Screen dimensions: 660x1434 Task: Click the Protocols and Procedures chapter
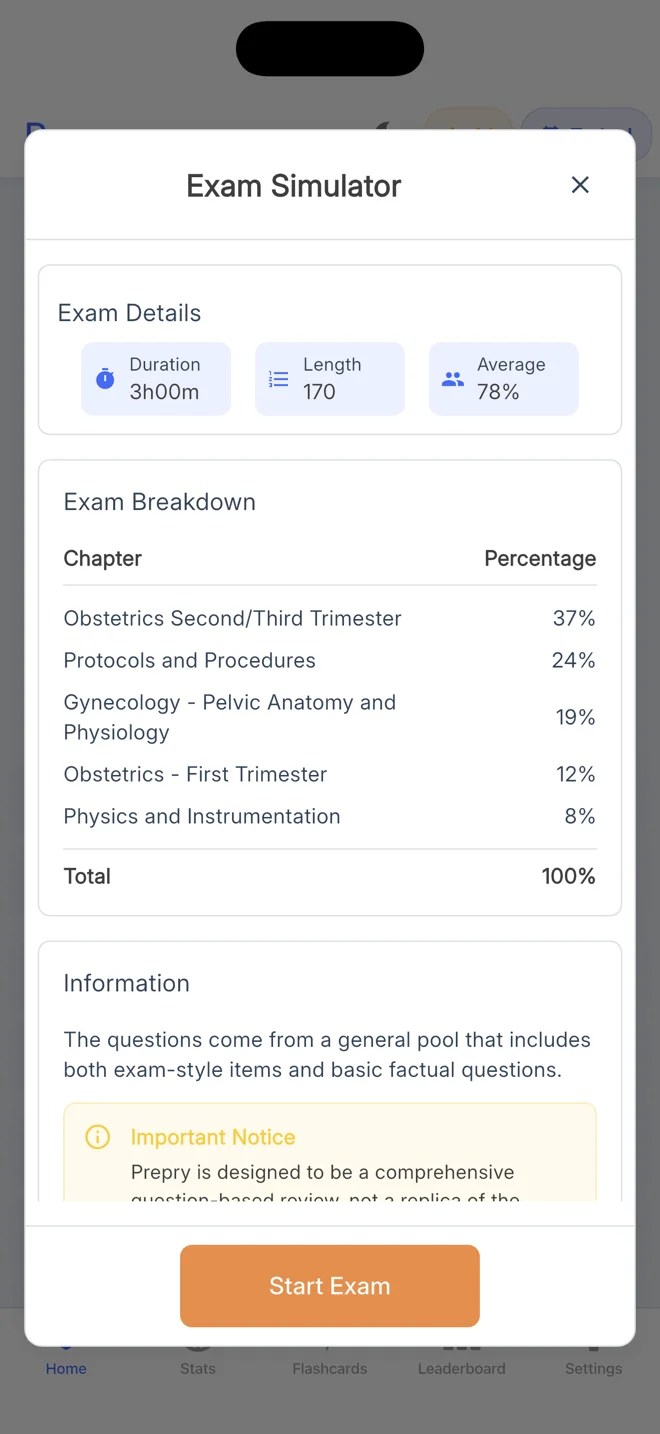point(189,660)
